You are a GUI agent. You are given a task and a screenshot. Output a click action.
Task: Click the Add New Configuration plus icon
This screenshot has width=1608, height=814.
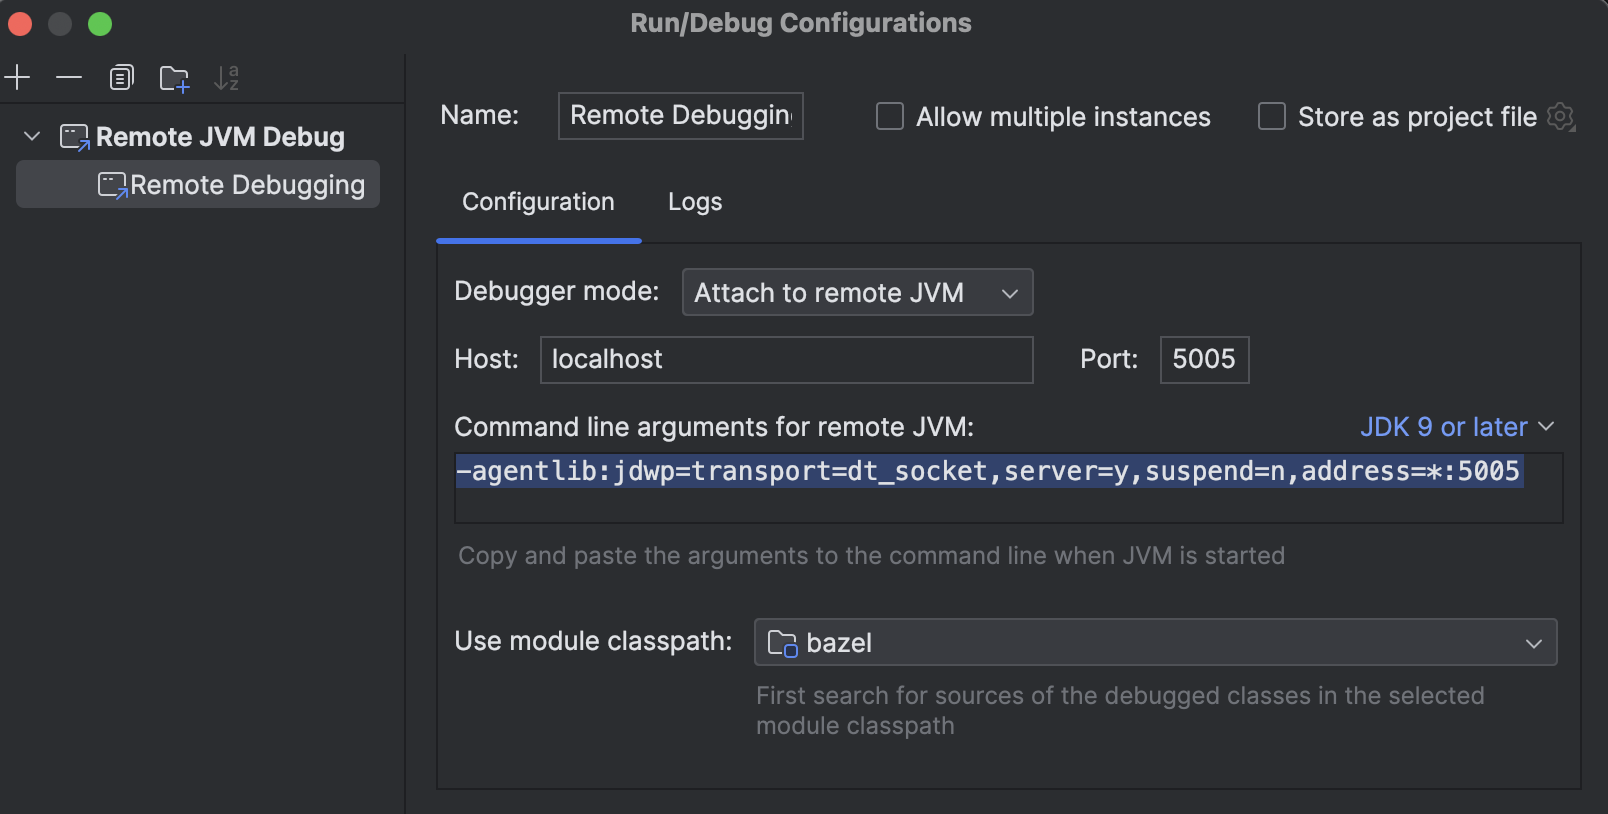18,78
